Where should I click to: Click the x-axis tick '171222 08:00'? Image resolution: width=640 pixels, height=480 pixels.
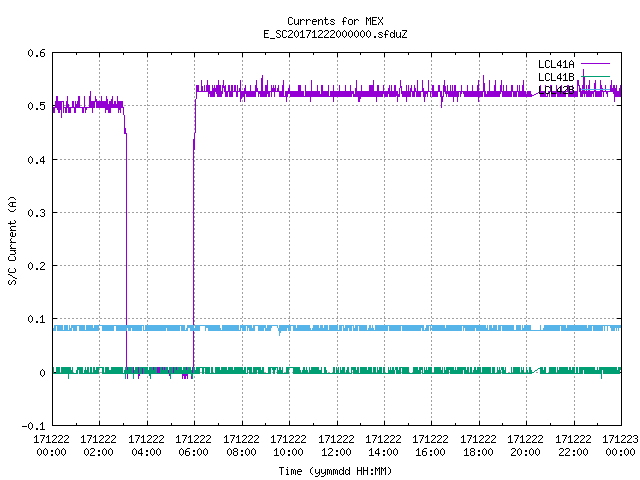[x=241, y=445]
